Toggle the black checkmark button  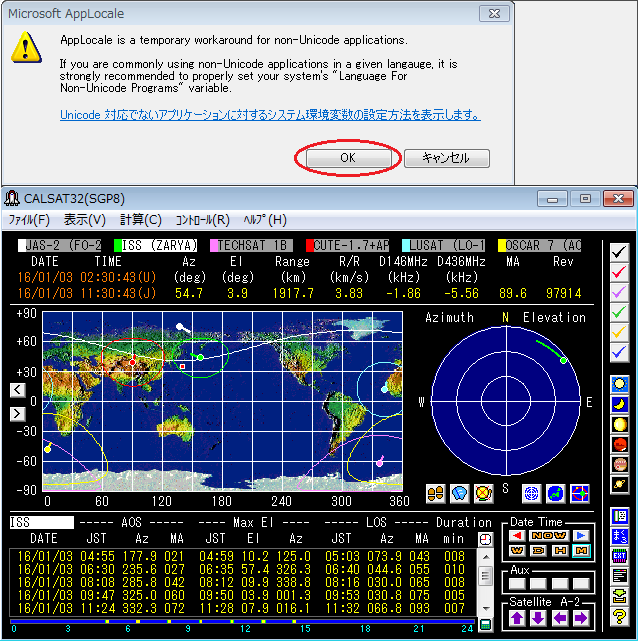[x=620, y=252]
